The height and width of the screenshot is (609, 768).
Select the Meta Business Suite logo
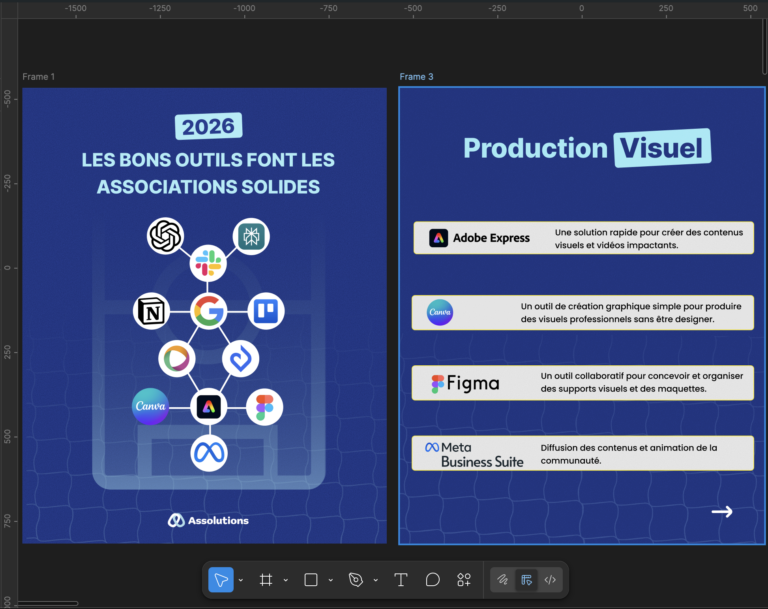click(474, 454)
